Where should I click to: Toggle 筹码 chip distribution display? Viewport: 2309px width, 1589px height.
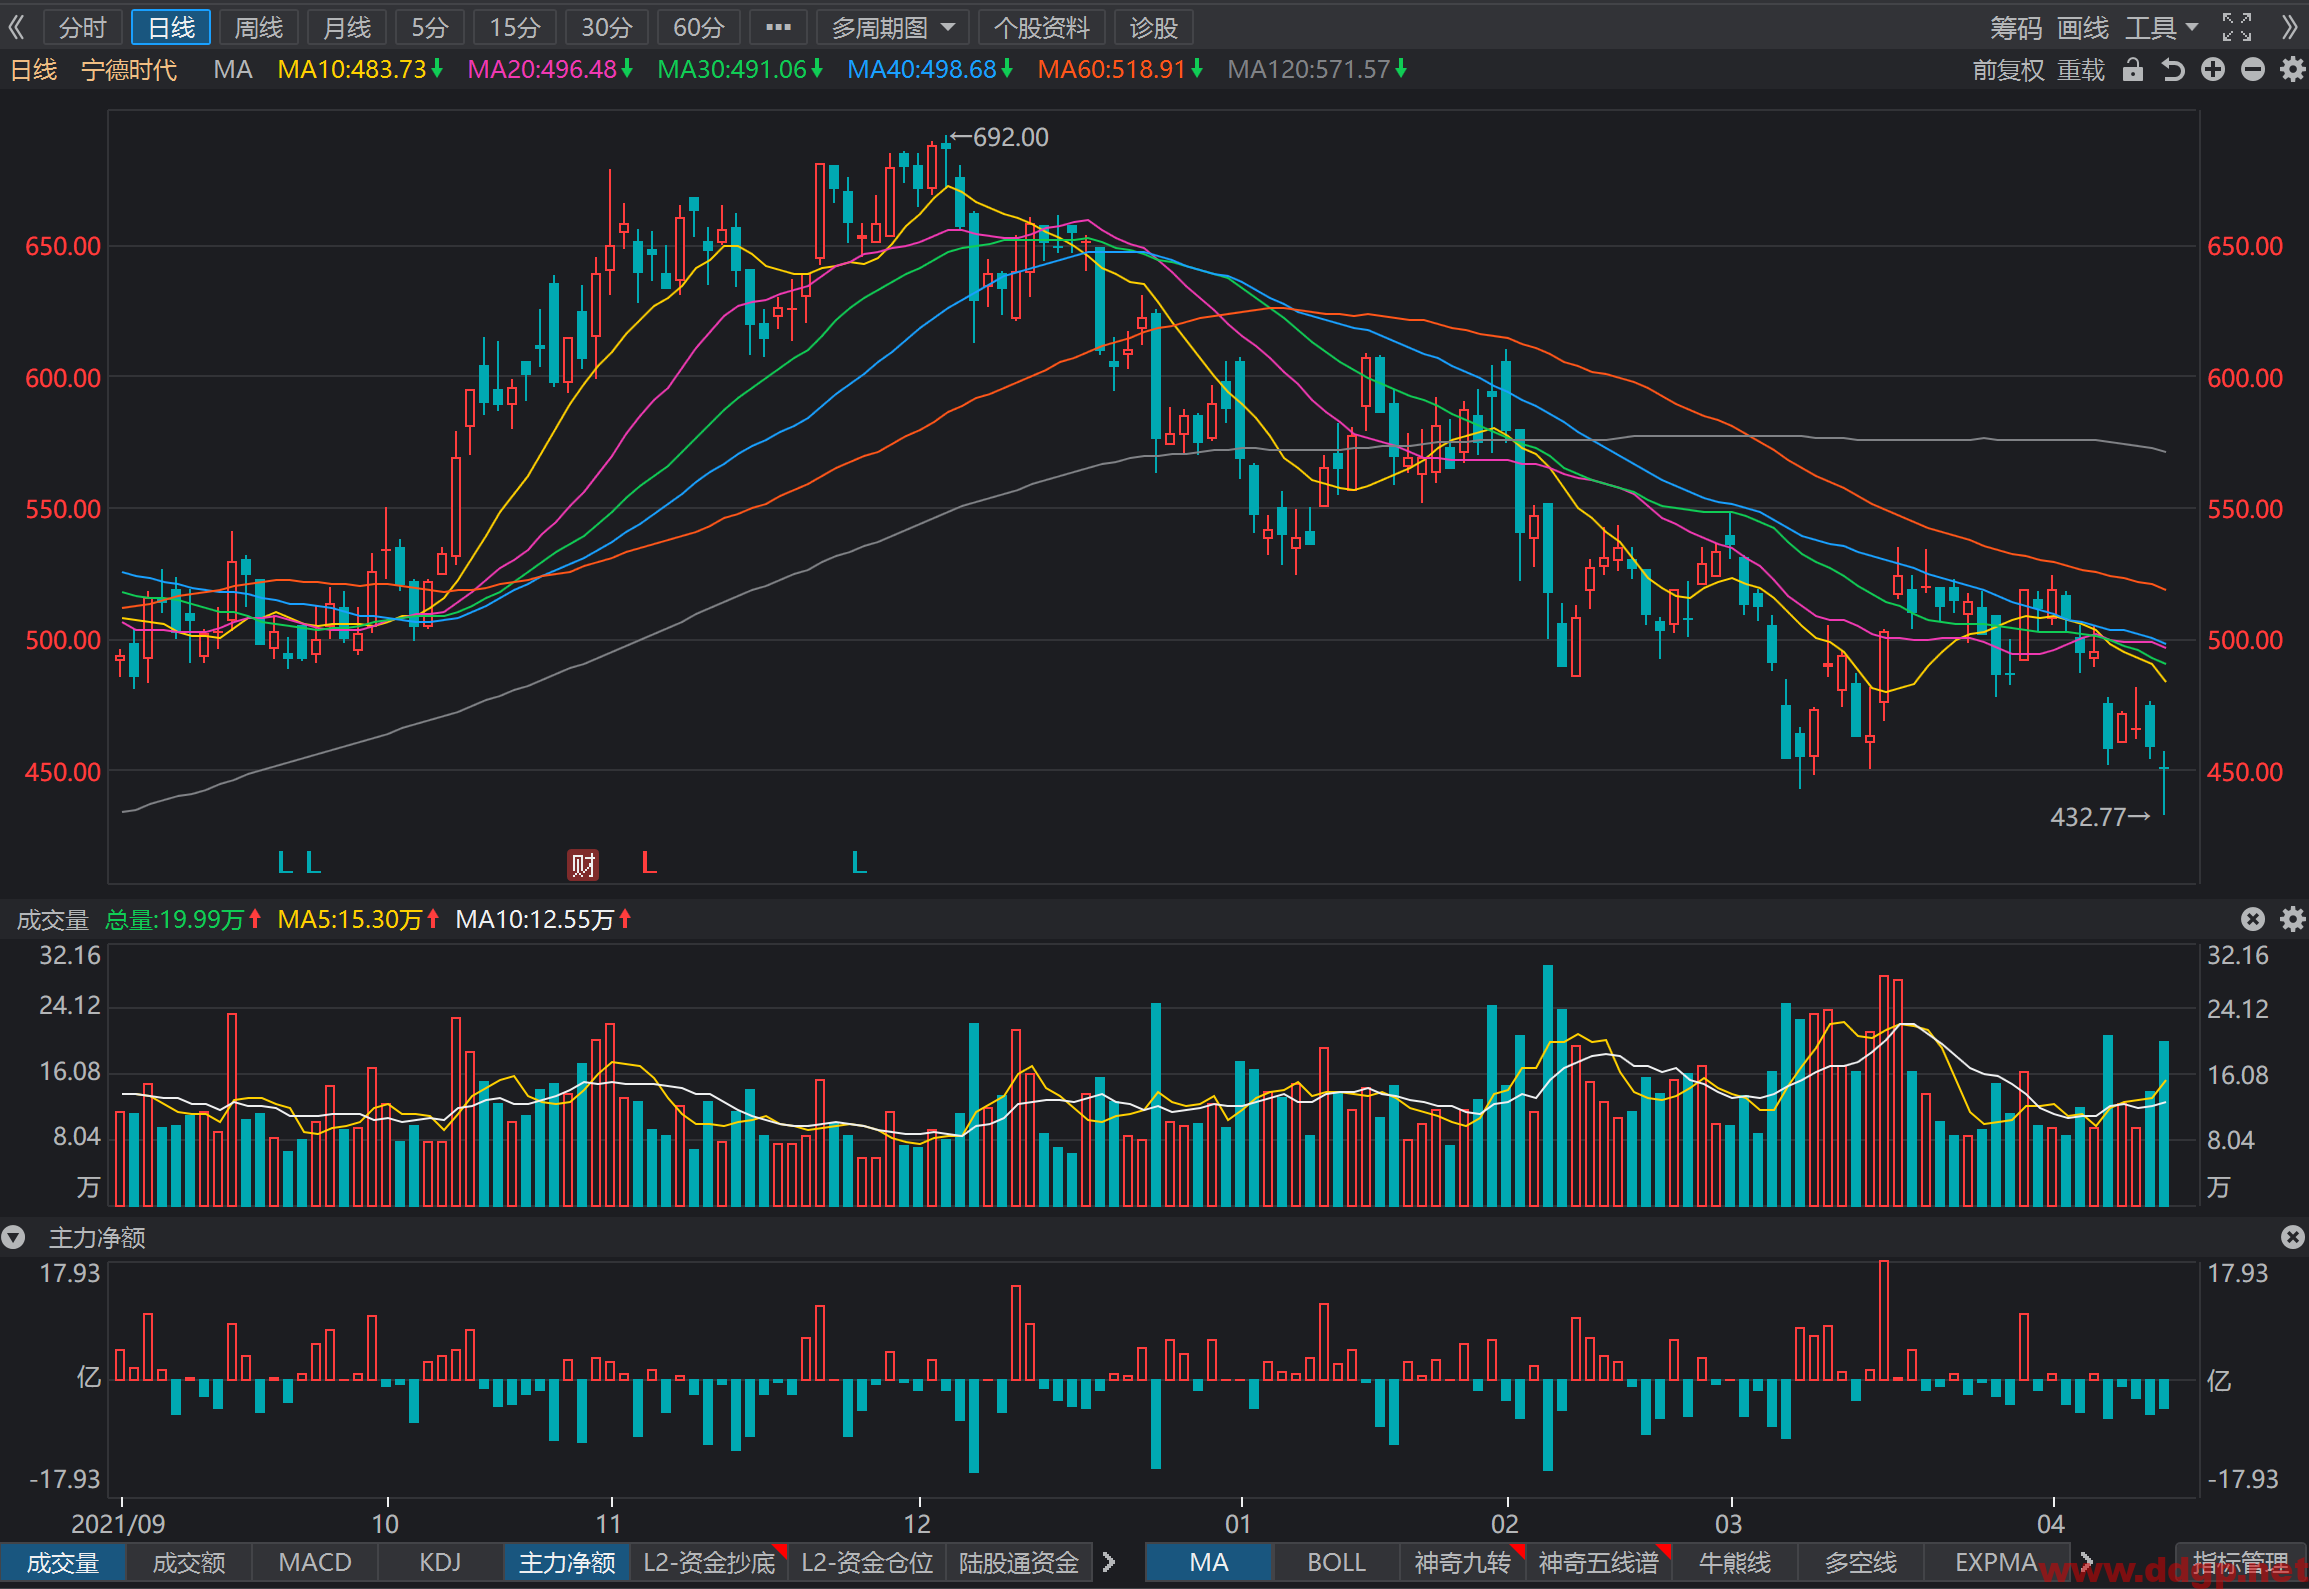pyautogui.click(x=2016, y=27)
